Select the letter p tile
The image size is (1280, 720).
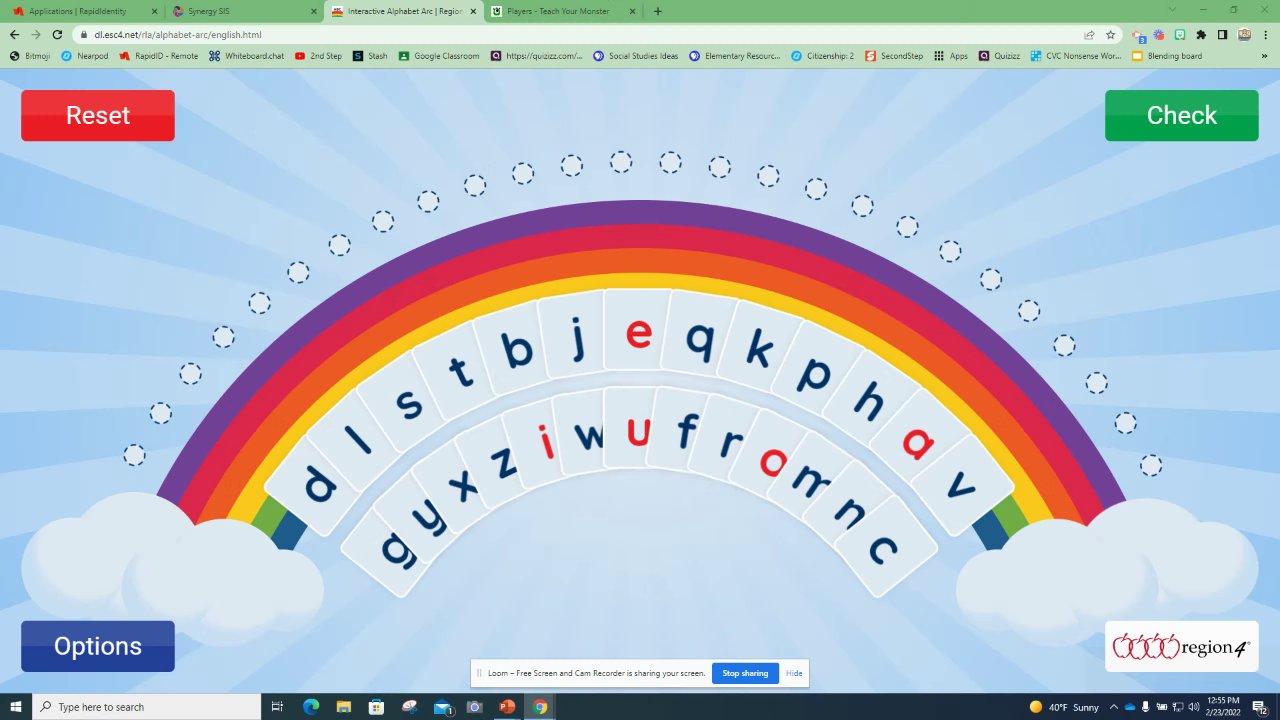814,372
